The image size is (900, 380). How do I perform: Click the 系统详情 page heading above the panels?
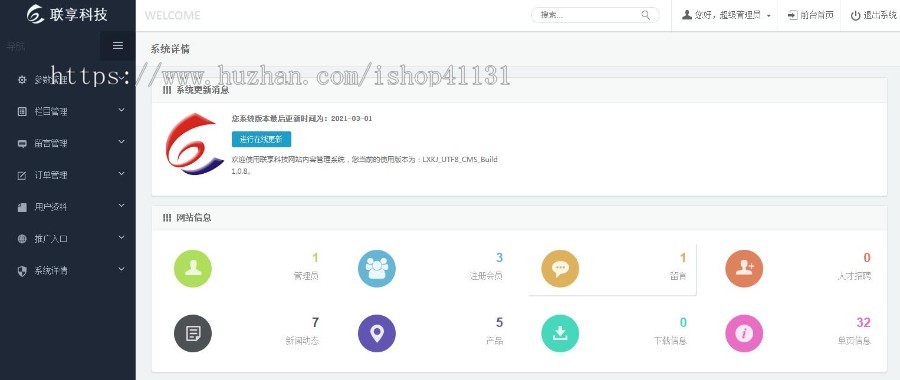tap(170, 49)
